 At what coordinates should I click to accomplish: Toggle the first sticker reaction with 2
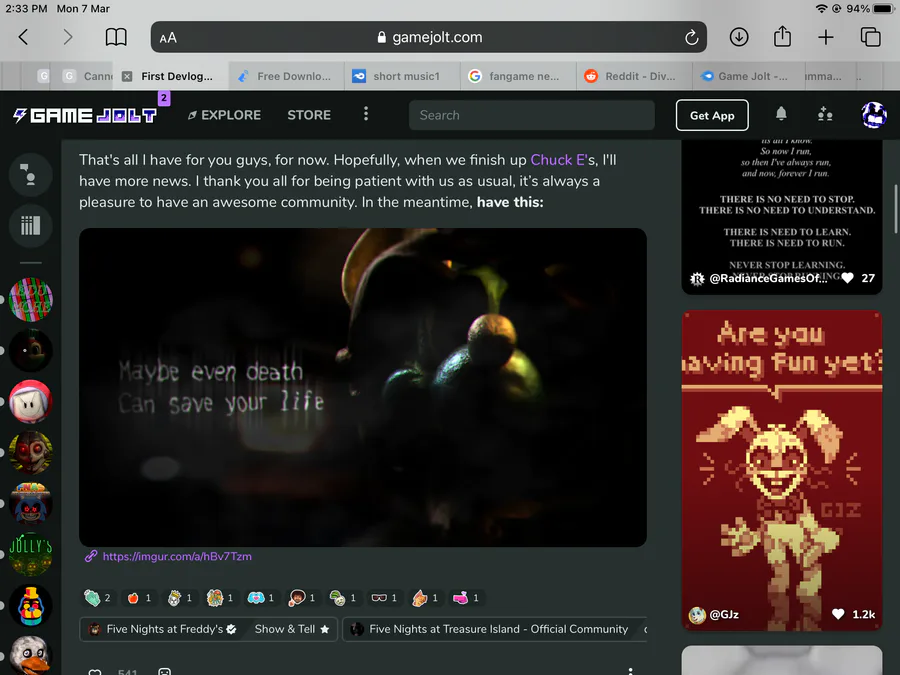tap(97, 598)
